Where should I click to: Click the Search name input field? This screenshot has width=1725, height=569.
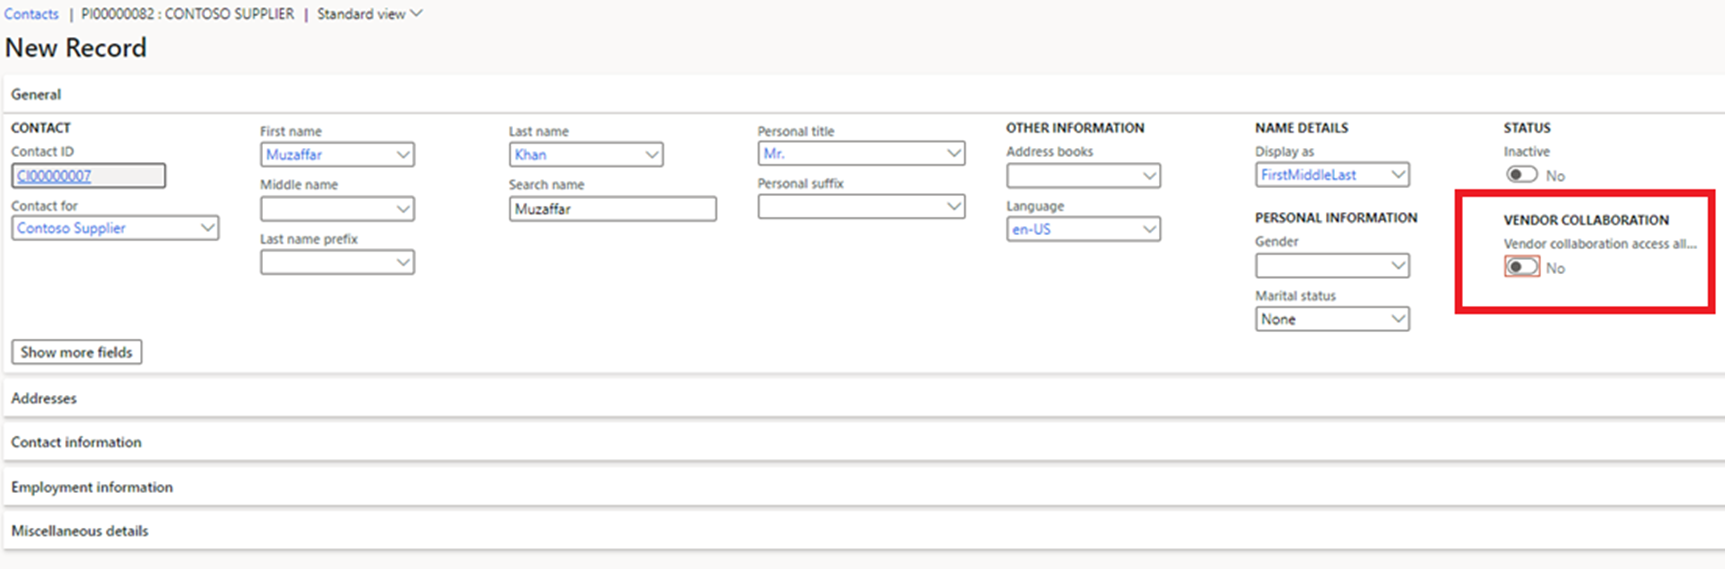[x=612, y=209]
